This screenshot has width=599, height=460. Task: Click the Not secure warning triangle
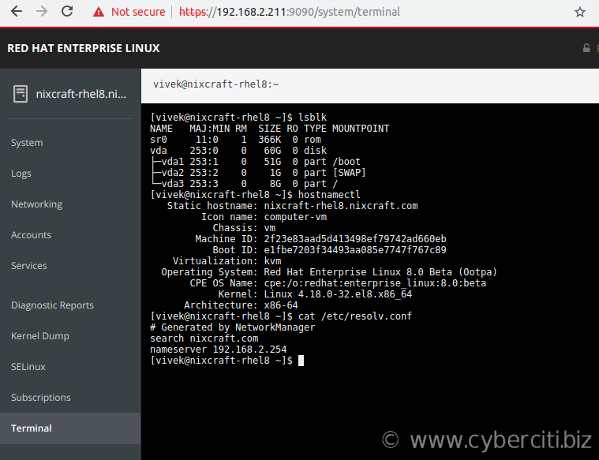[x=99, y=12]
